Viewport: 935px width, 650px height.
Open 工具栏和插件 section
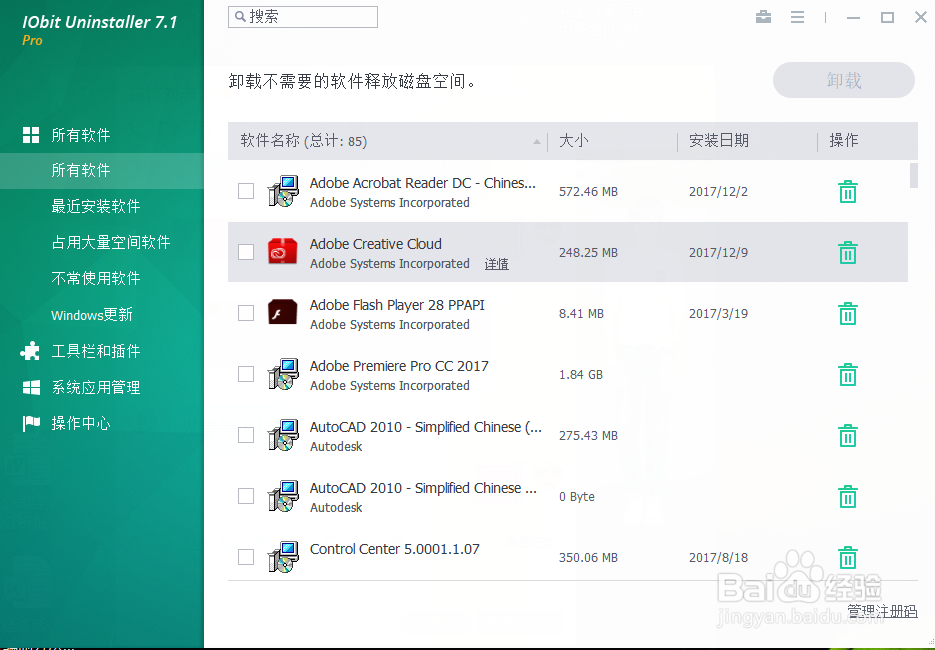point(95,351)
